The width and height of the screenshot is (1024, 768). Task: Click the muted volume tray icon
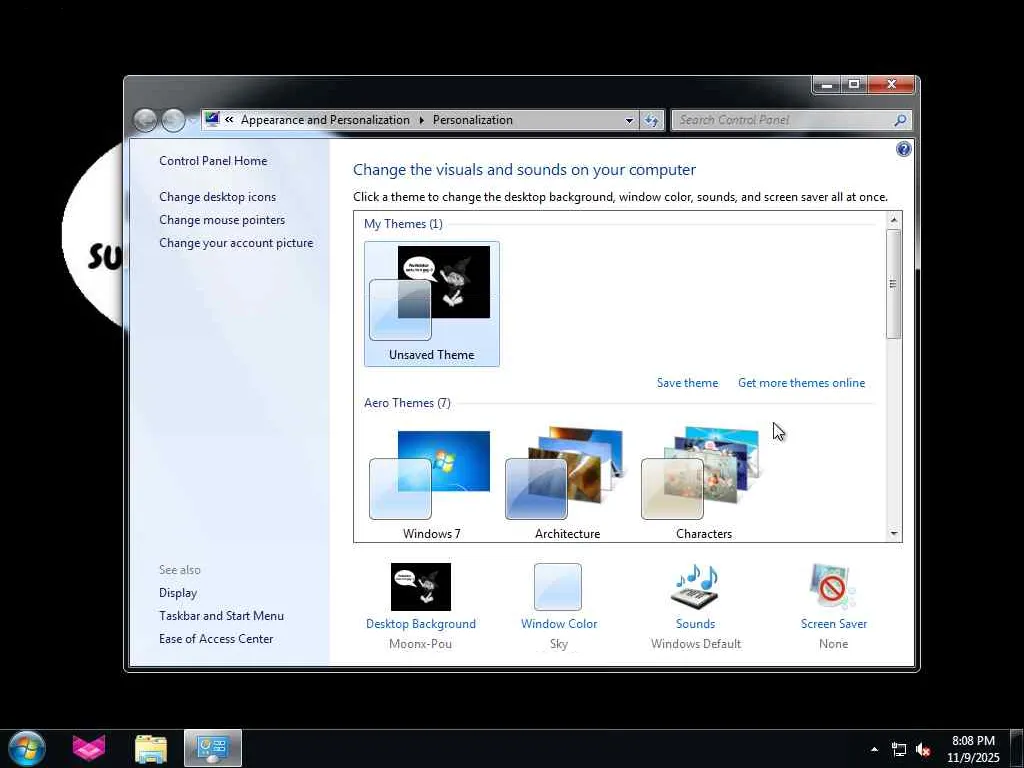pyautogui.click(x=923, y=750)
